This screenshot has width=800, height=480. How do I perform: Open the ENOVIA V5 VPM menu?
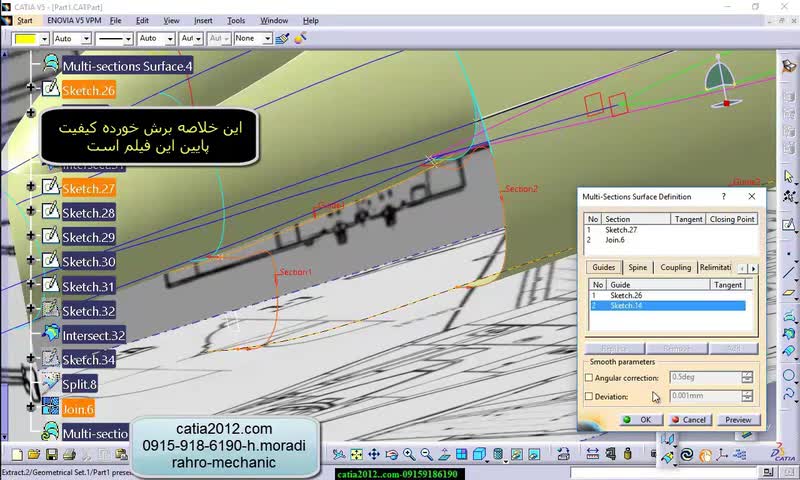(74, 20)
